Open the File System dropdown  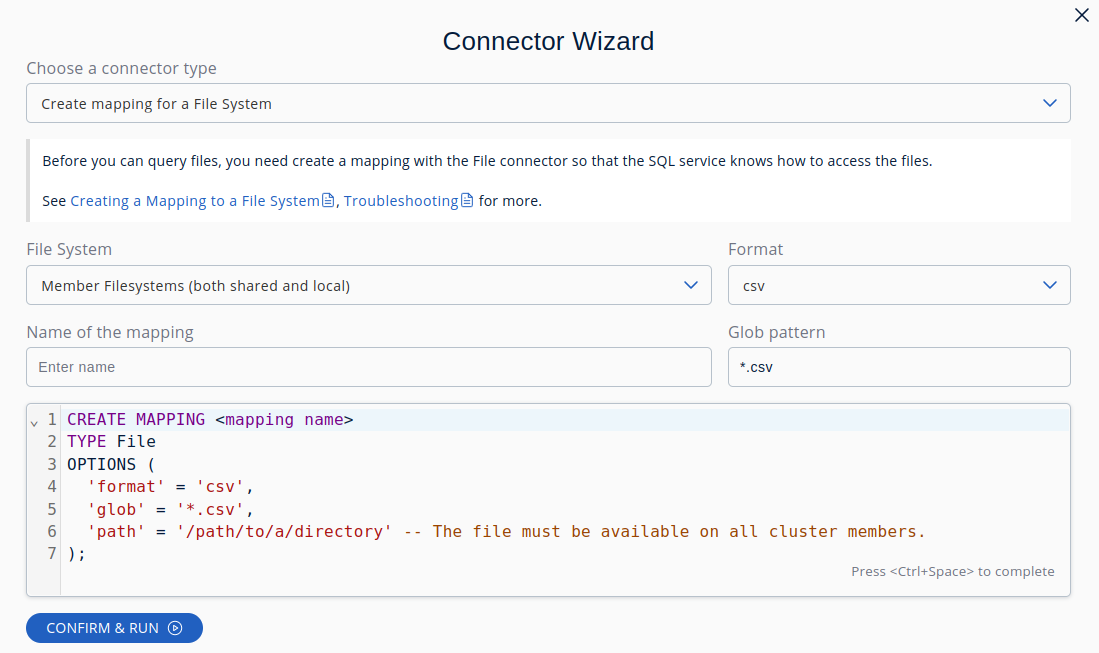coord(368,285)
